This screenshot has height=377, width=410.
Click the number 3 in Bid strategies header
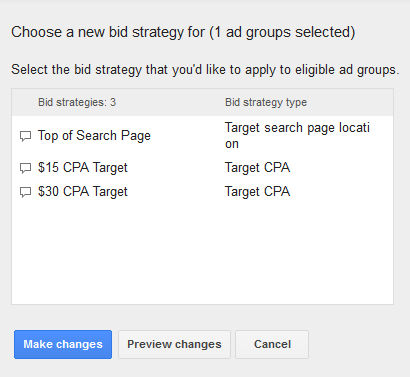(x=113, y=102)
